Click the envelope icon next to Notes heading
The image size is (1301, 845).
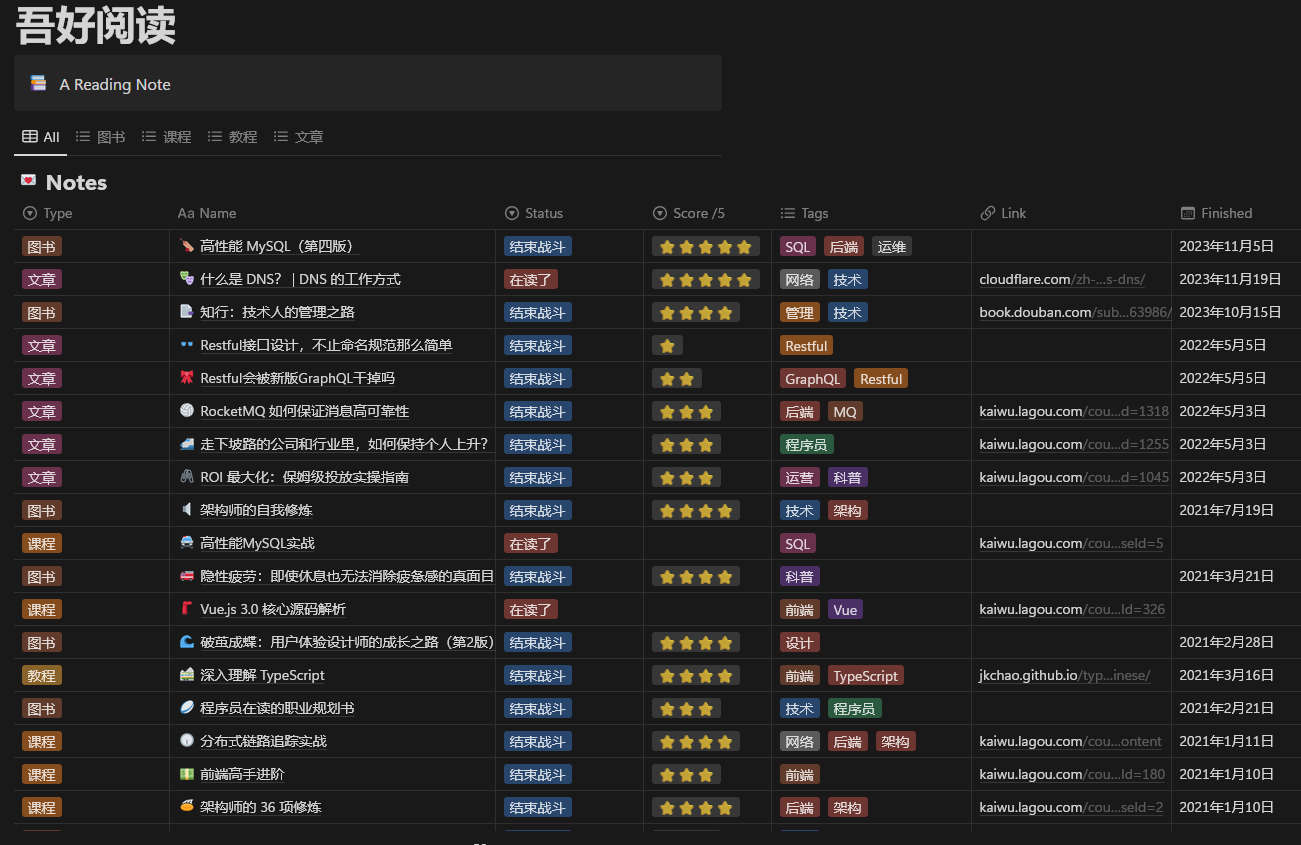click(28, 181)
